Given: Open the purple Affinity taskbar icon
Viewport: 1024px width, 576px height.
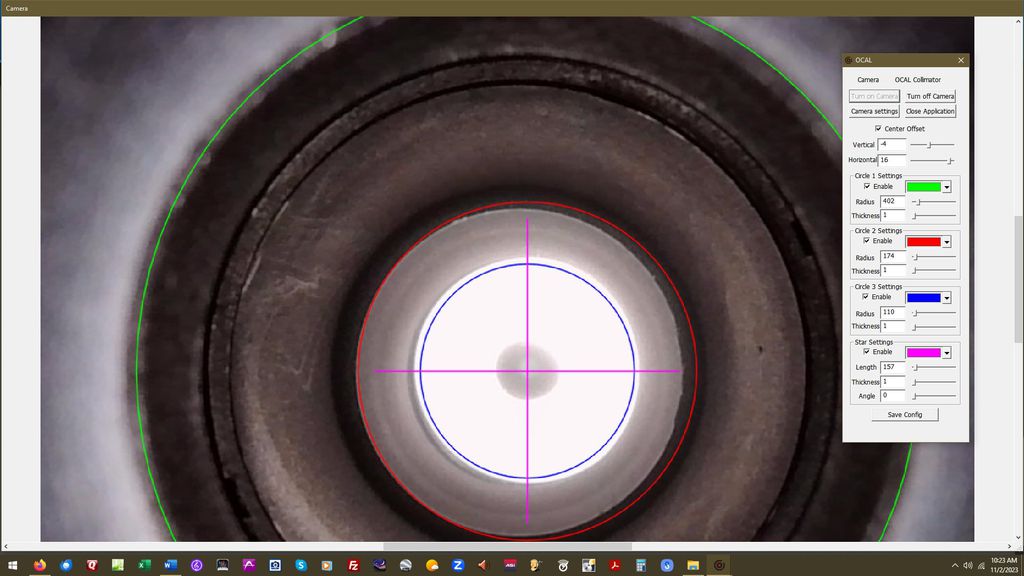Looking at the screenshot, I should [249, 565].
